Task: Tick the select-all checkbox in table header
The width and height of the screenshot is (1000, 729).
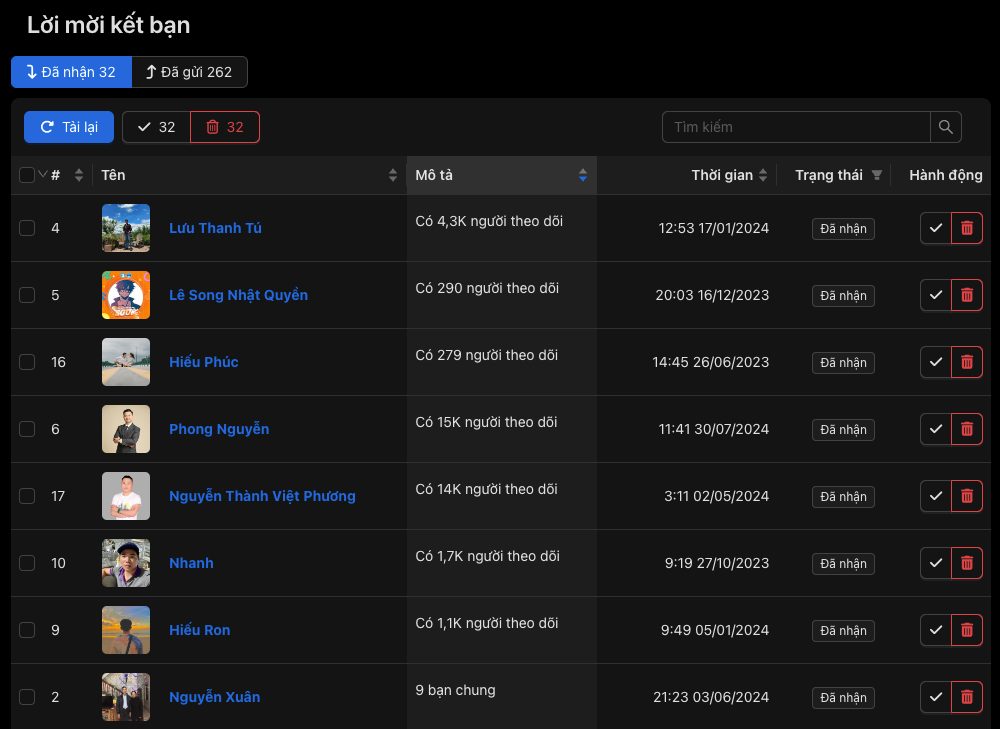Action: point(27,175)
